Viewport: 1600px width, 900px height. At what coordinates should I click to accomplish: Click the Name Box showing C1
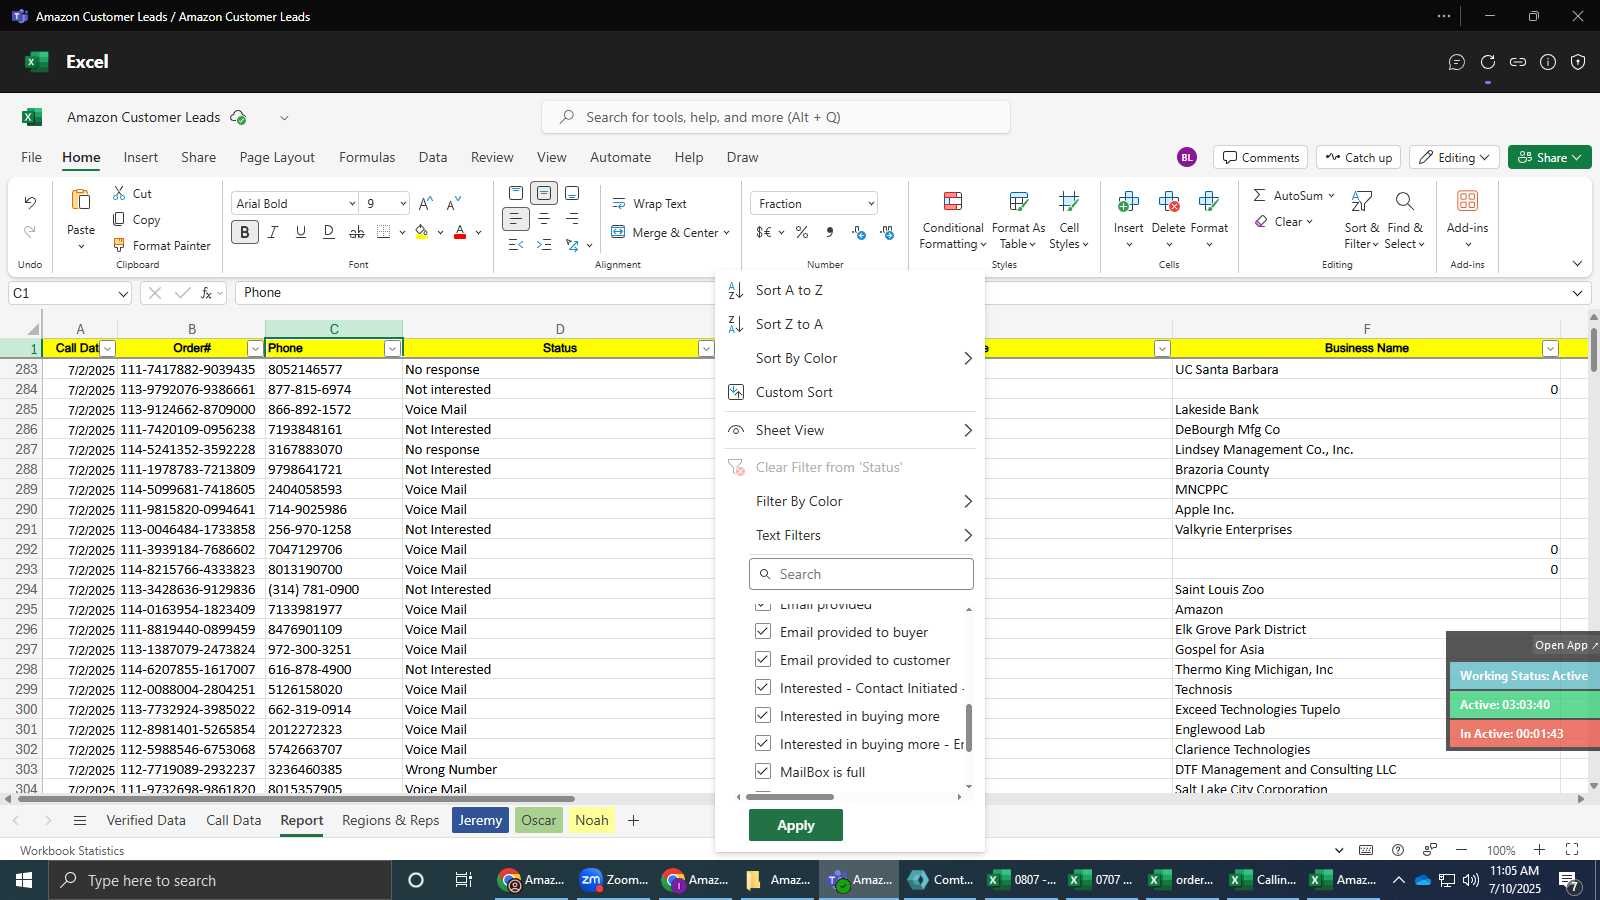click(x=69, y=293)
